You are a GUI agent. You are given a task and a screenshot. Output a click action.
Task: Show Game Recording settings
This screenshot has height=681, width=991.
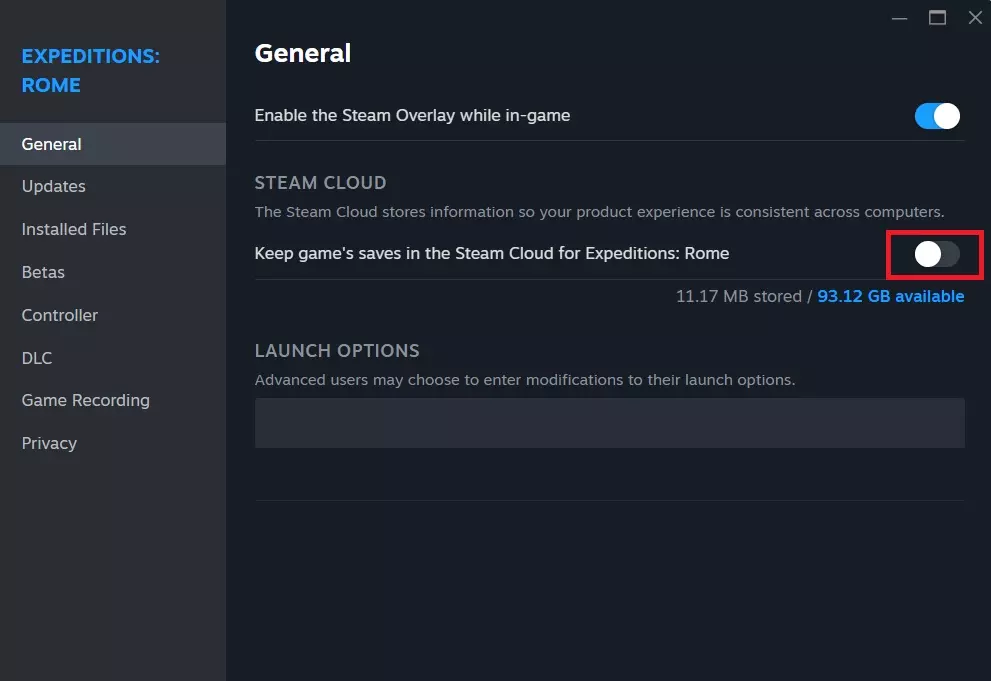tap(86, 400)
